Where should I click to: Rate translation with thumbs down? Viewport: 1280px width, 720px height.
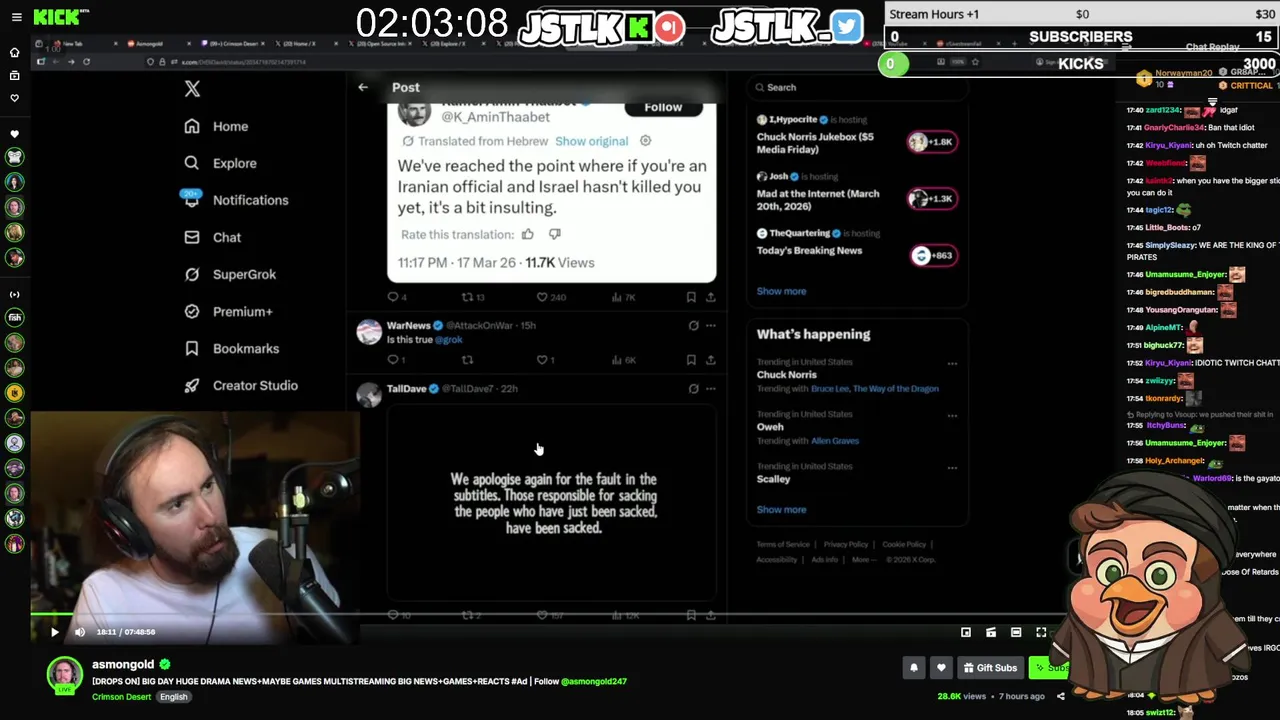click(554, 234)
